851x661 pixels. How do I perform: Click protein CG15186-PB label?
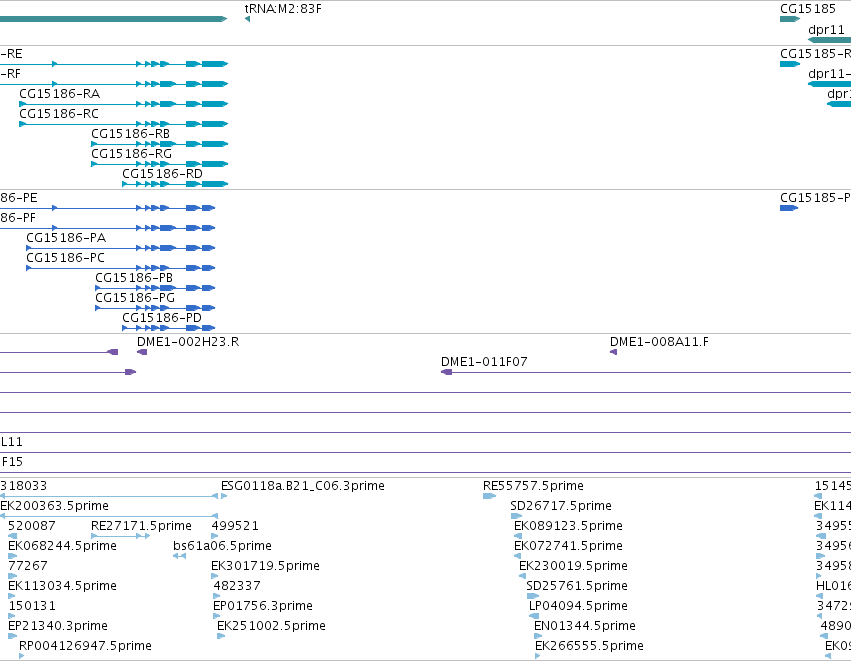[x=134, y=278]
